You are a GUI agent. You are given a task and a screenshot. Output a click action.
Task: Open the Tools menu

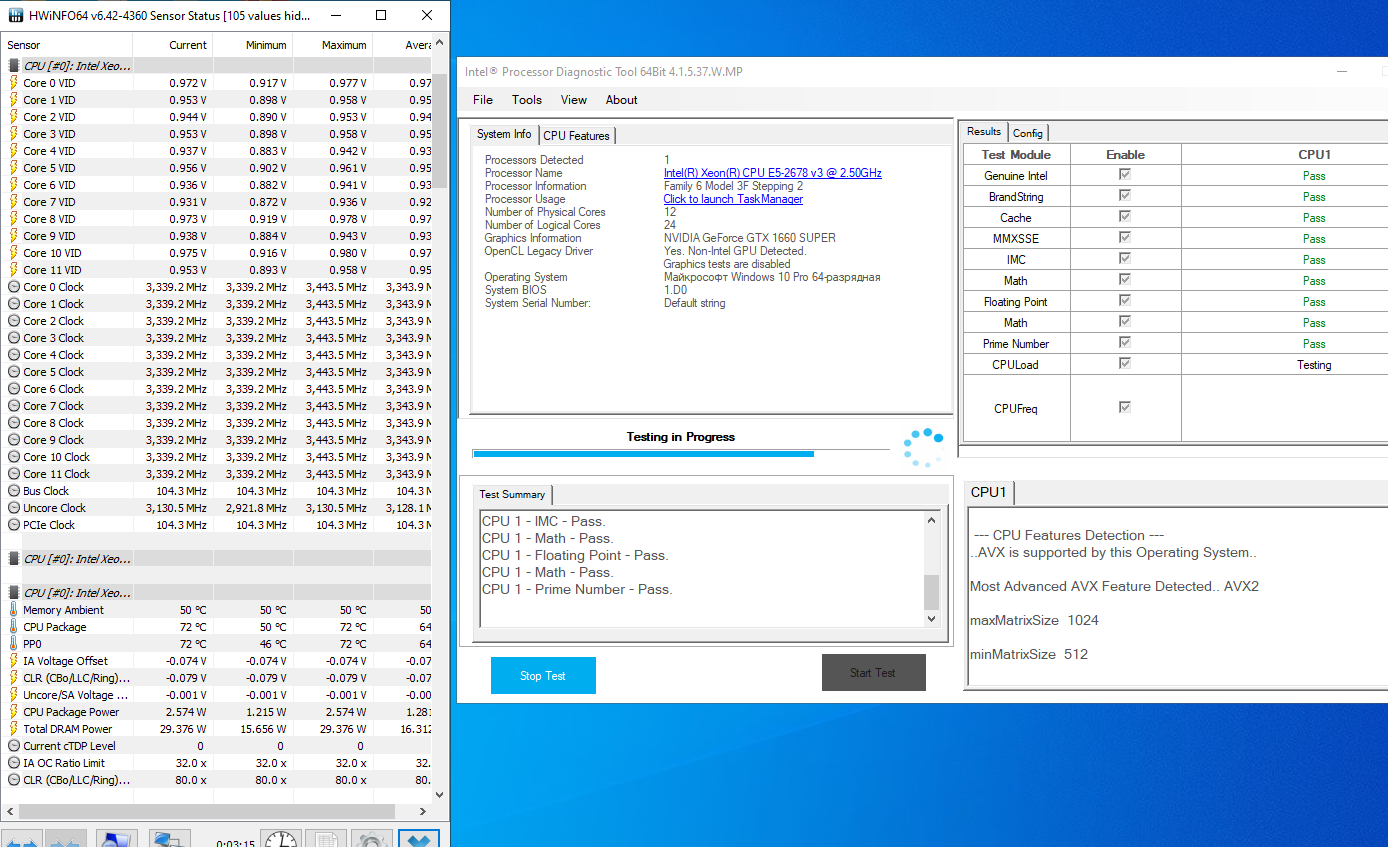click(x=527, y=100)
